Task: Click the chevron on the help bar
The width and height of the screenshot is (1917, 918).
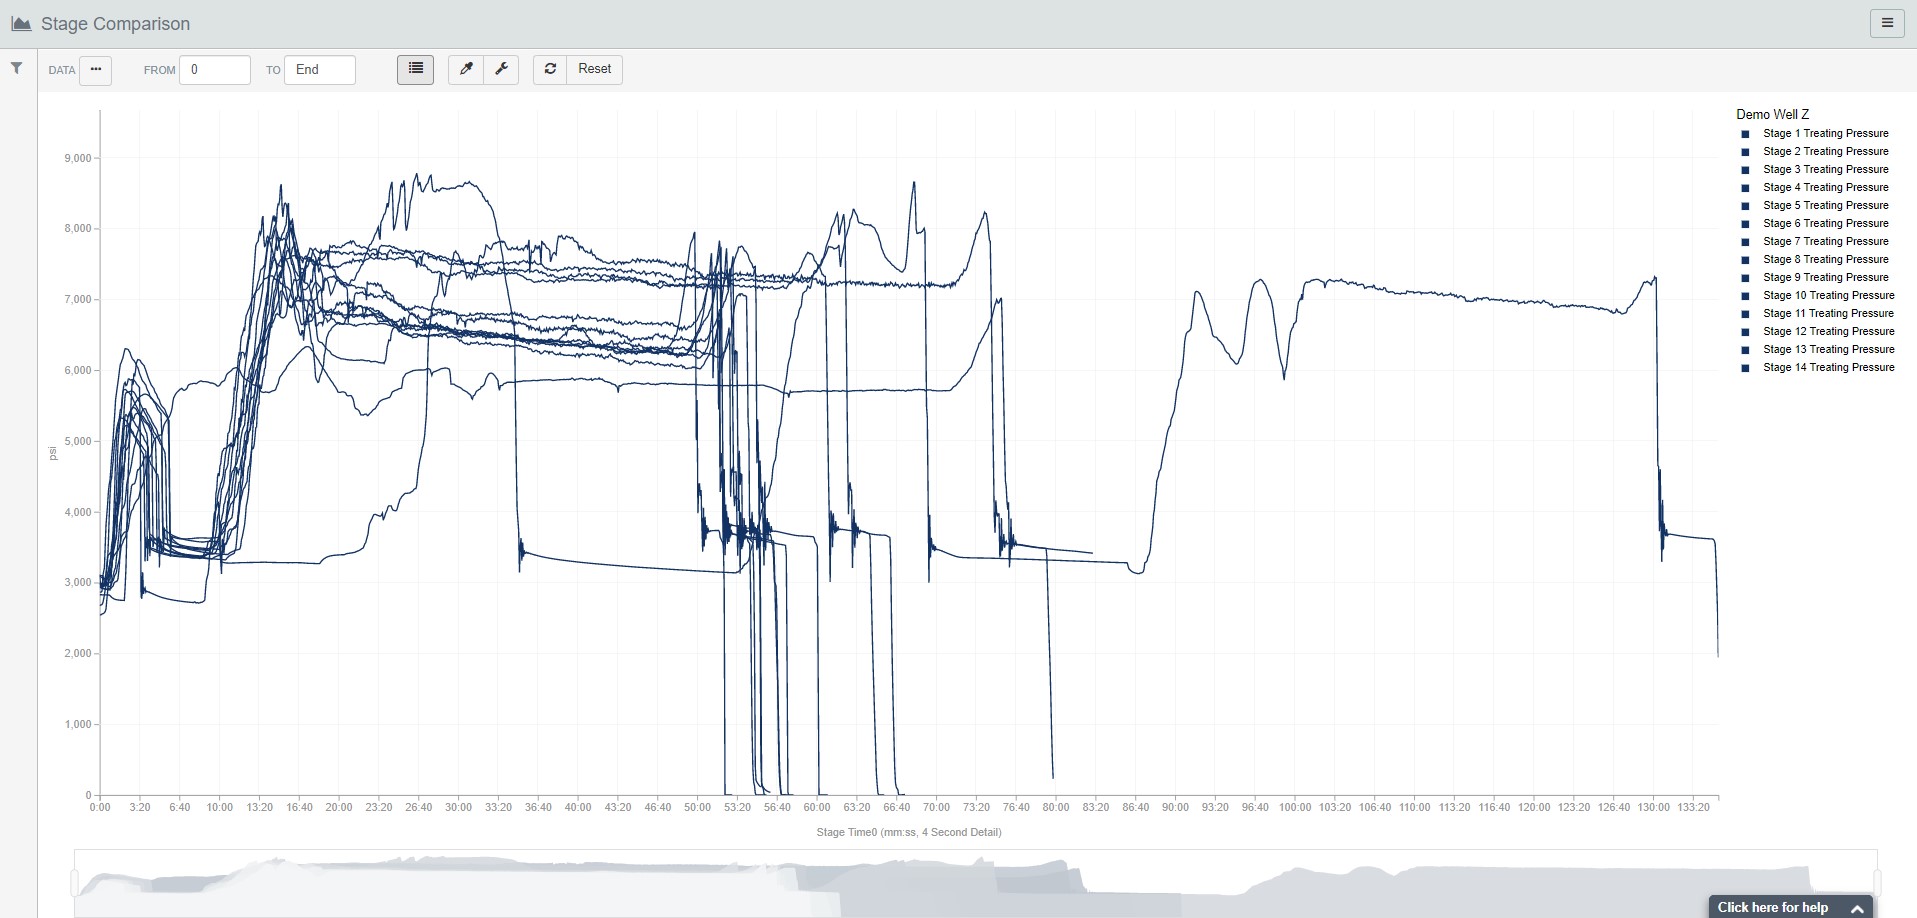Action: pos(1857,908)
